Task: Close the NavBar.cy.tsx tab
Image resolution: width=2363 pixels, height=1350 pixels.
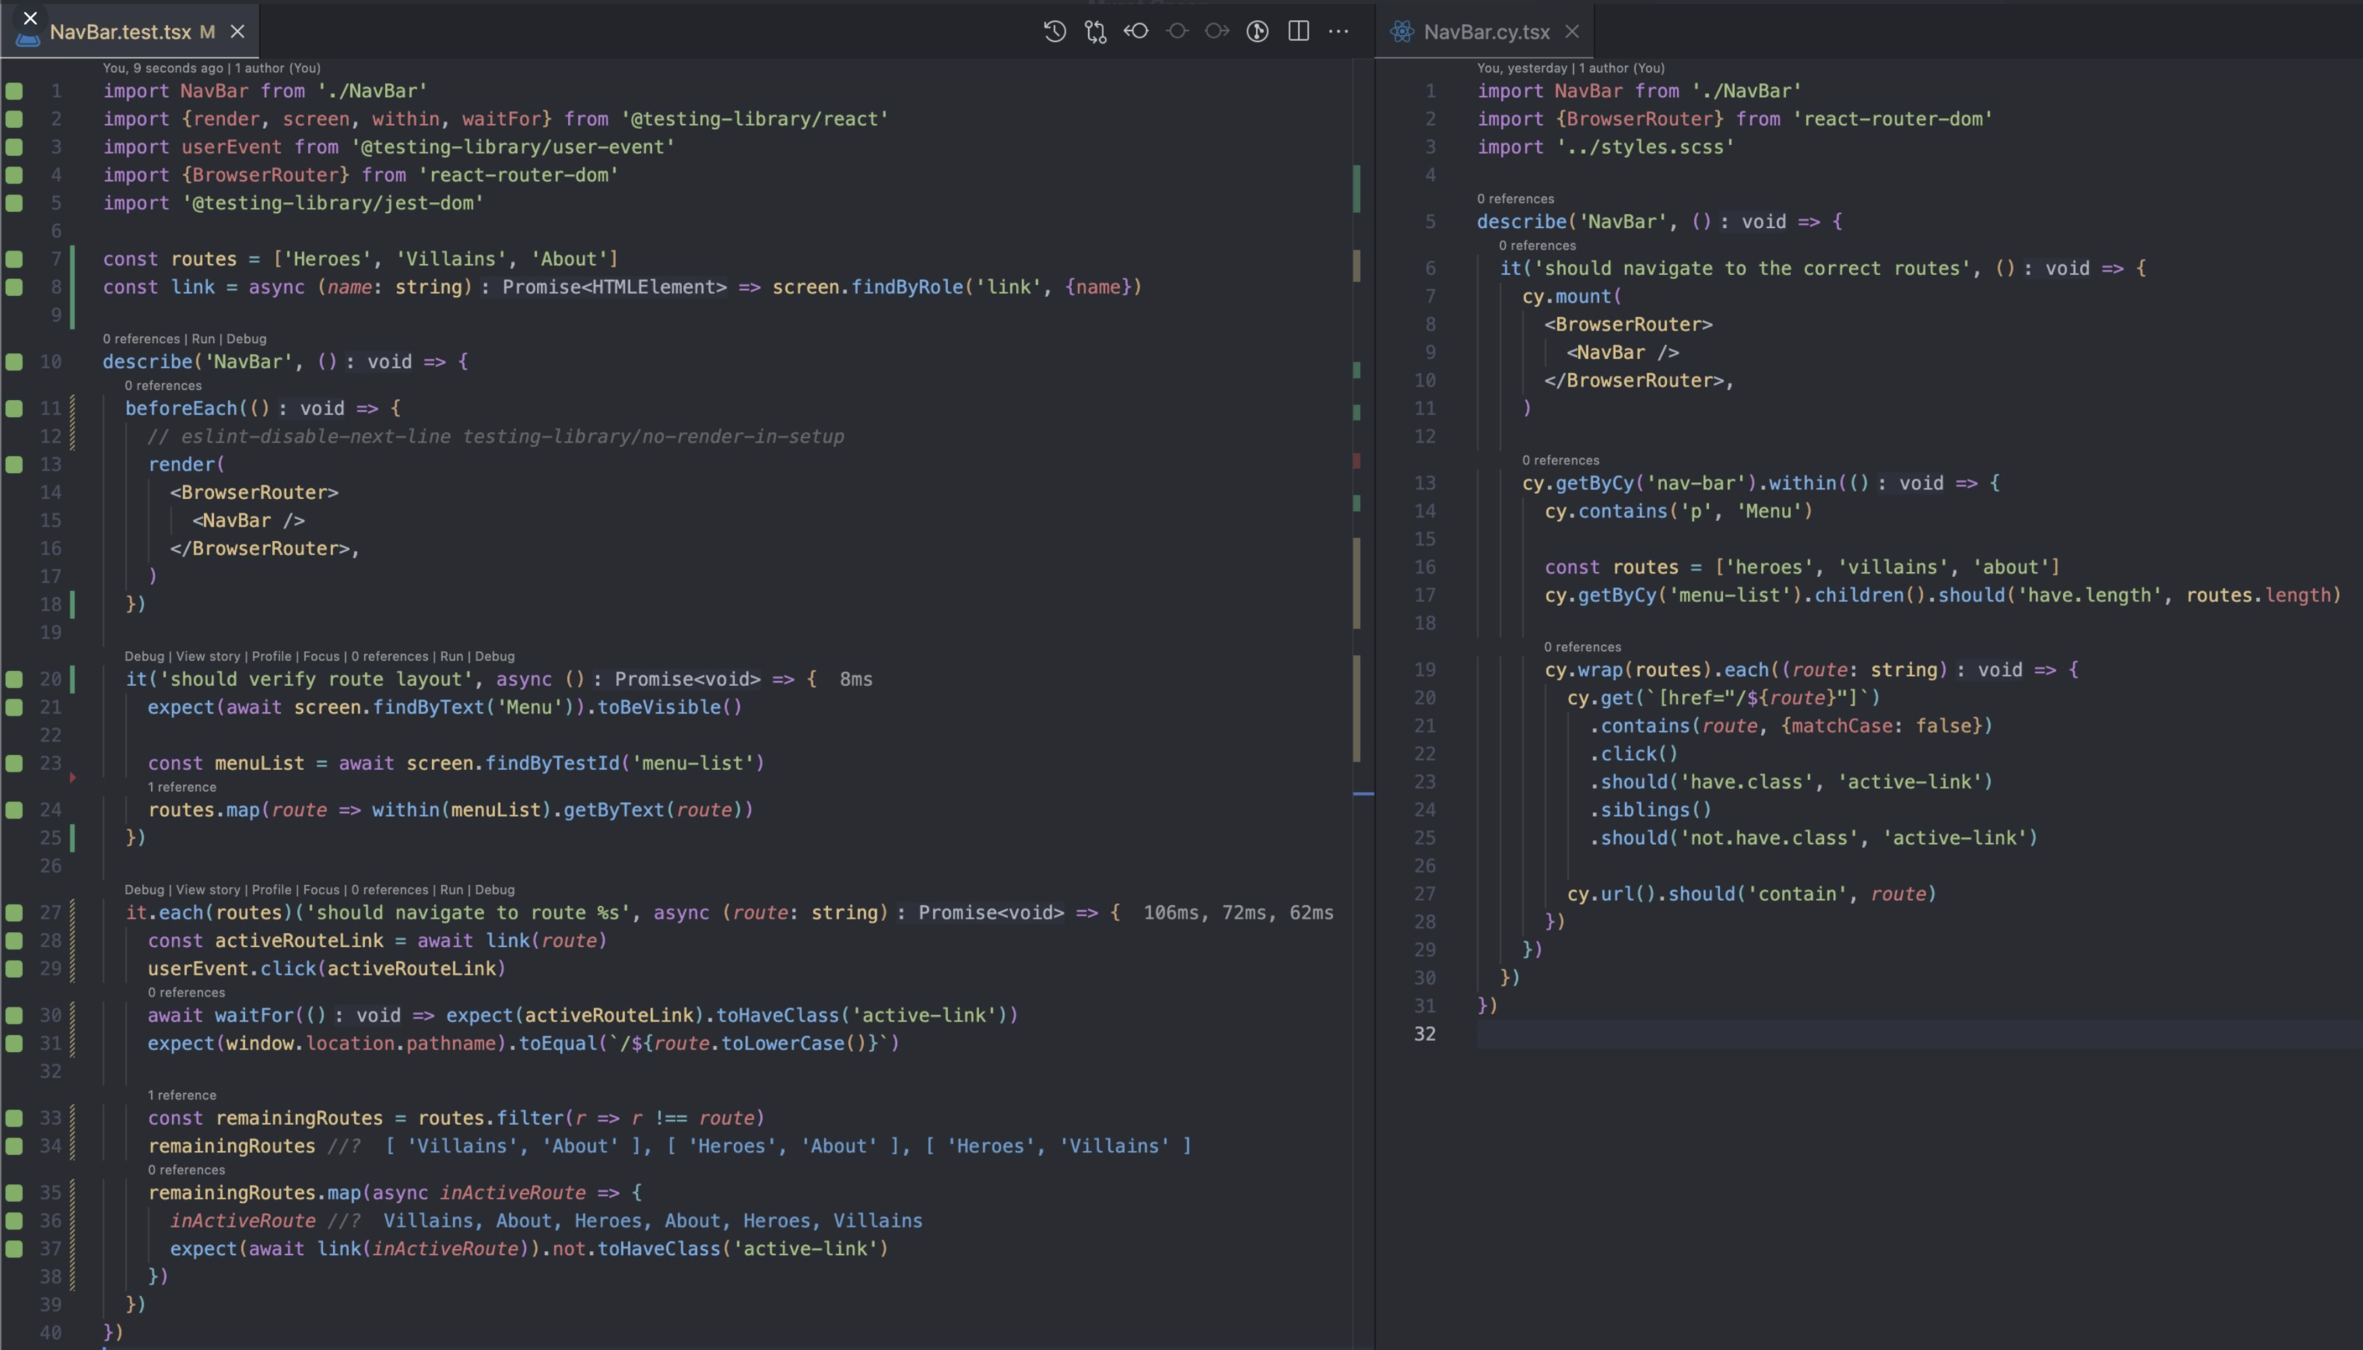Action: (1572, 32)
